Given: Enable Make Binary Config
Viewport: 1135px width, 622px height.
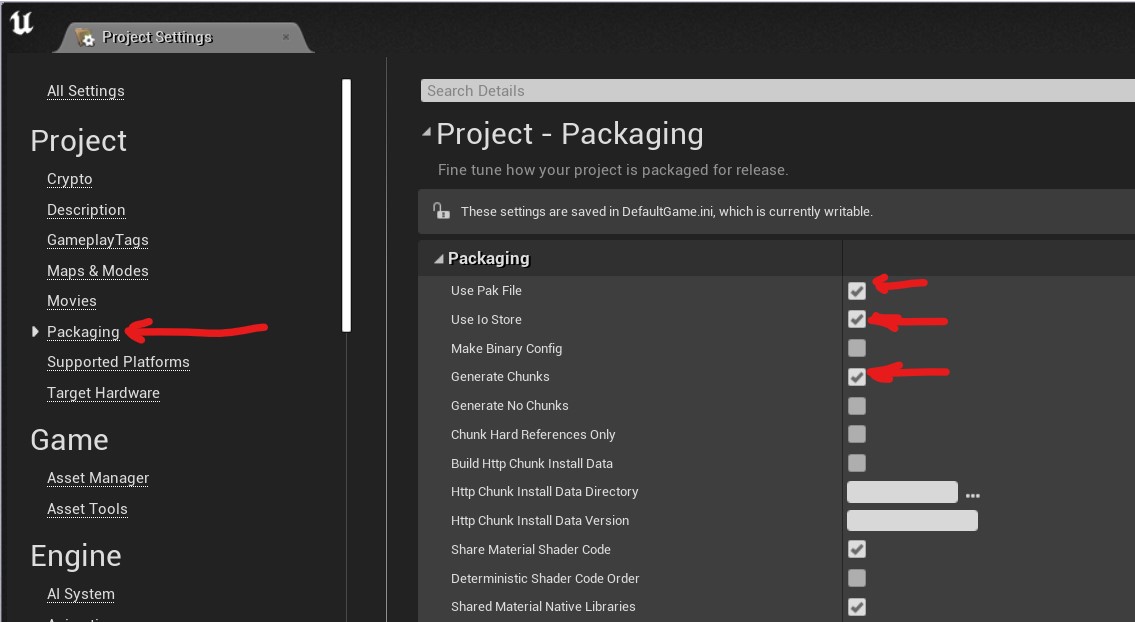Looking at the screenshot, I should coord(856,348).
